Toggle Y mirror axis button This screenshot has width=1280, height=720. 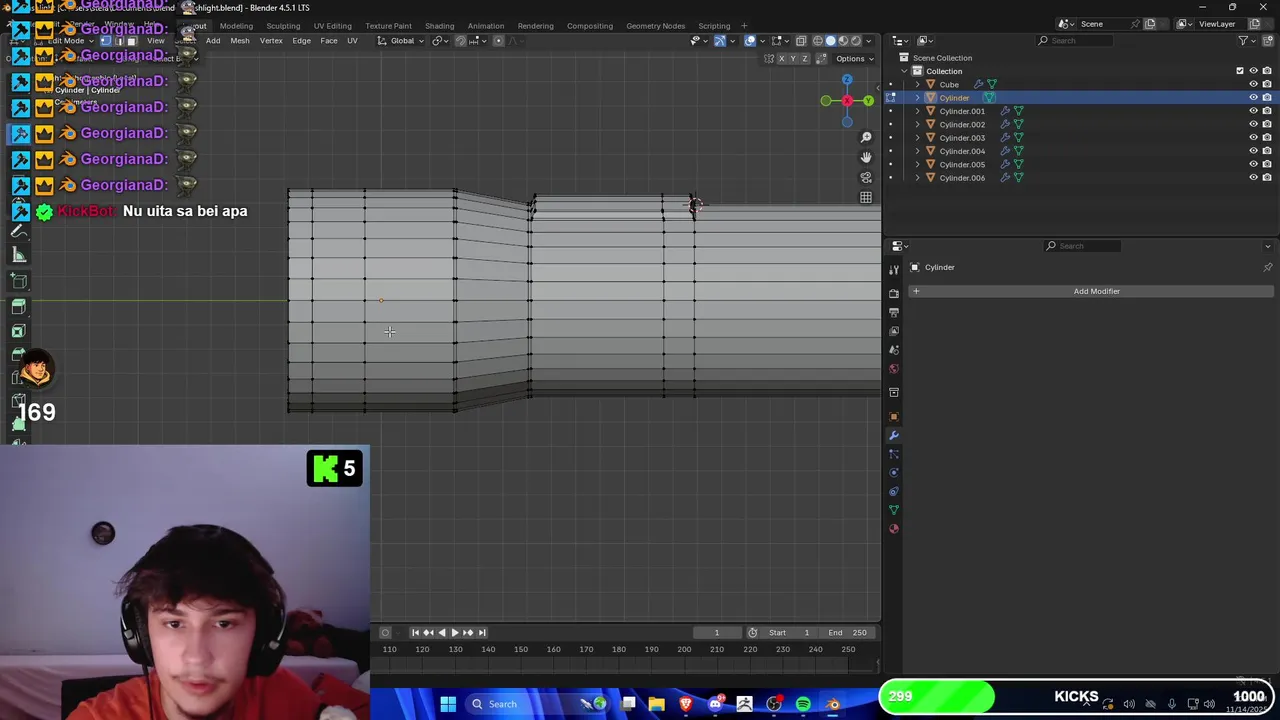click(x=793, y=59)
